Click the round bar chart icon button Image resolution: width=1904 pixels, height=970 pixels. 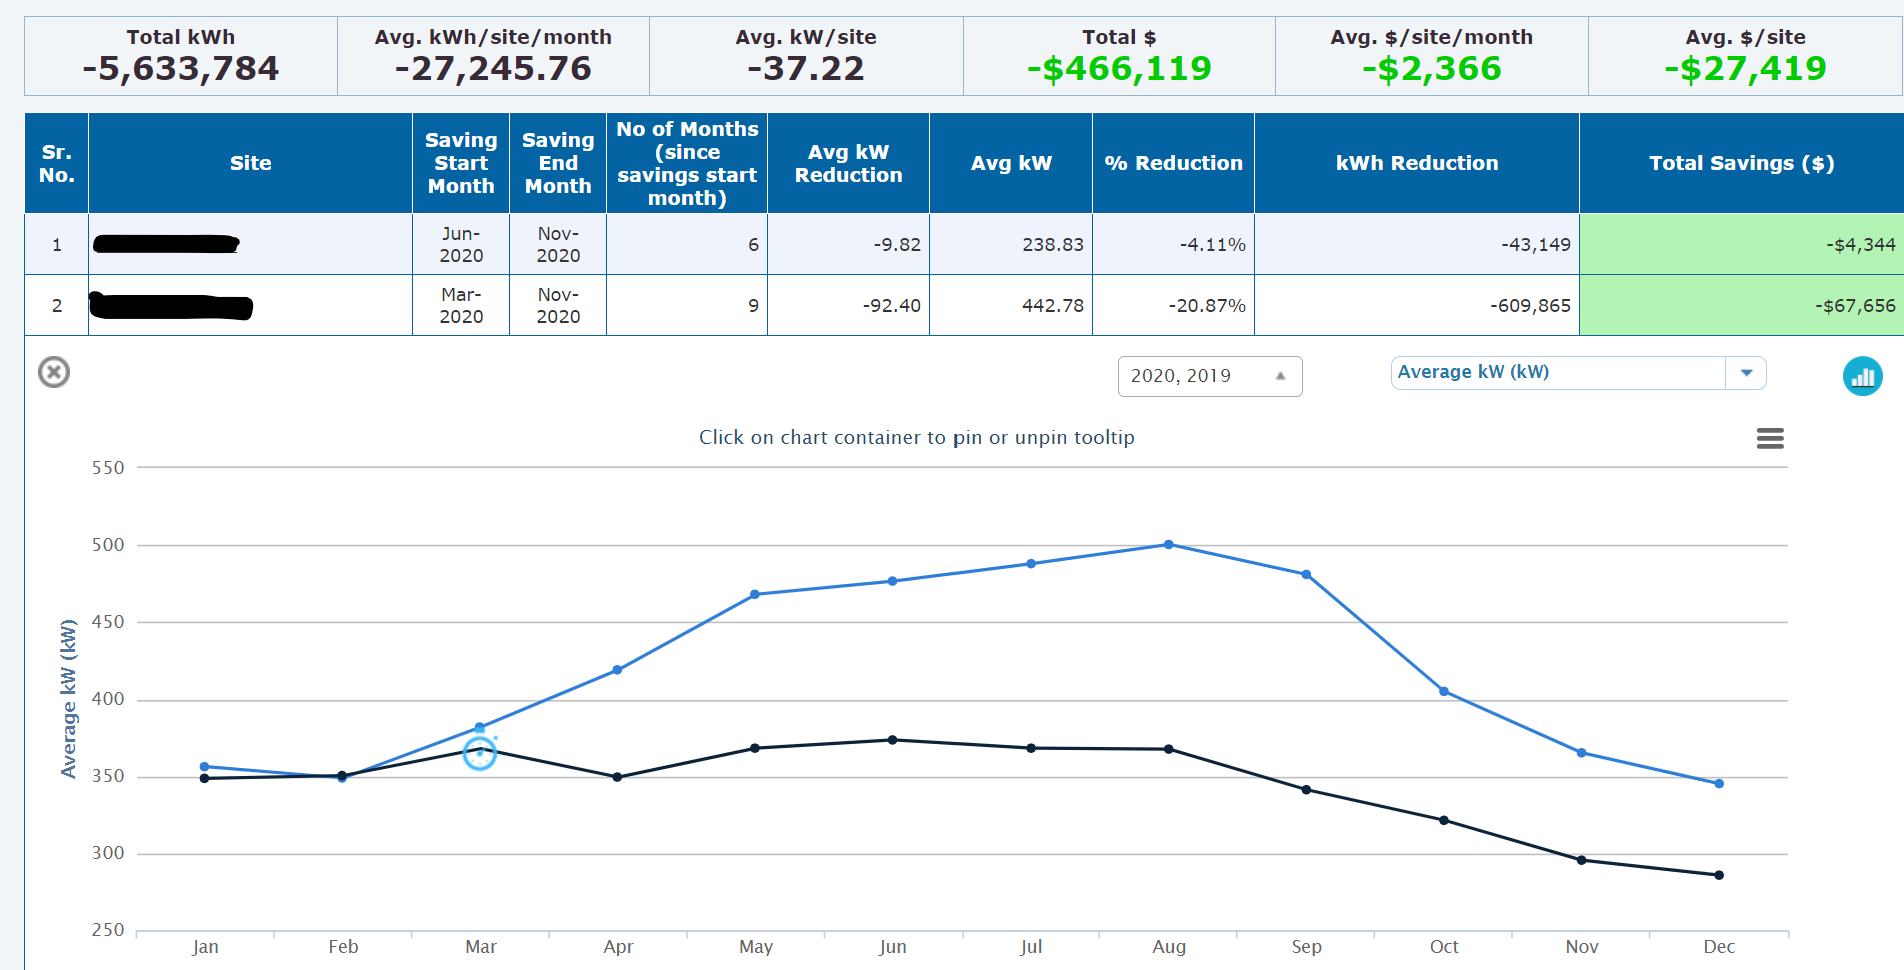(x=1862, y=376)
